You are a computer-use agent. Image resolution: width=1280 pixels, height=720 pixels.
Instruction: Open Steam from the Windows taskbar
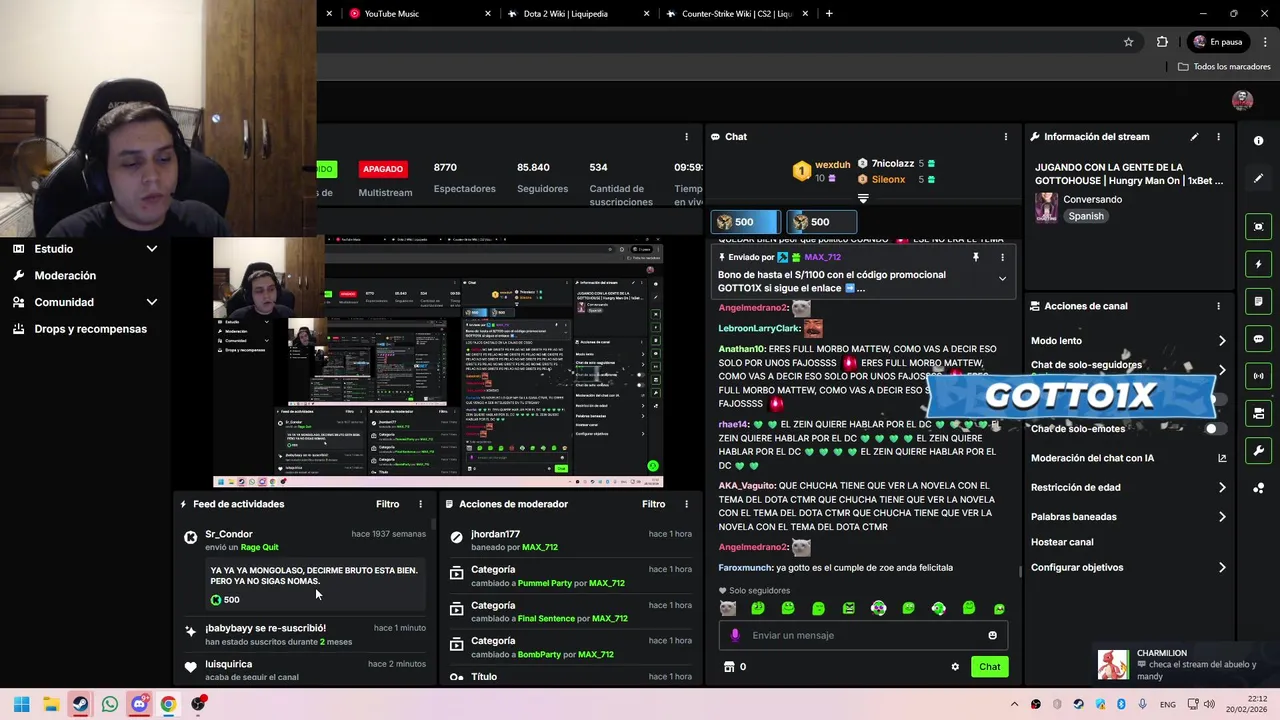coord(80,704)
